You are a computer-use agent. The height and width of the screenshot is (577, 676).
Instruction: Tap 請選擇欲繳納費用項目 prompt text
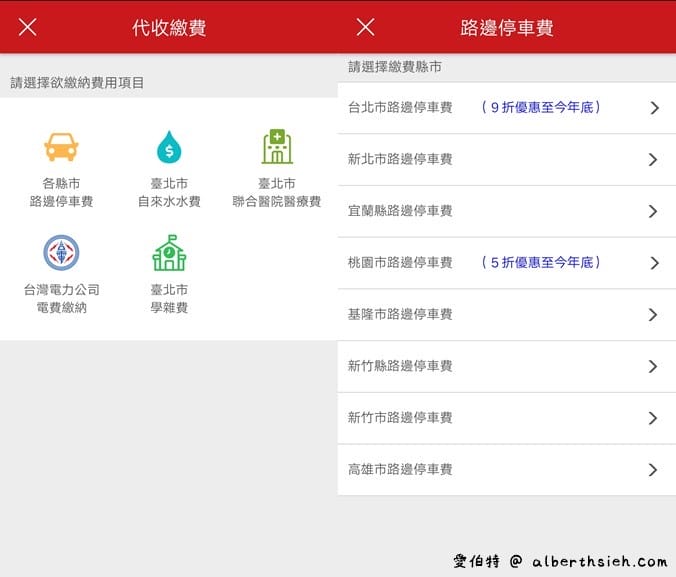click(77, 82)
